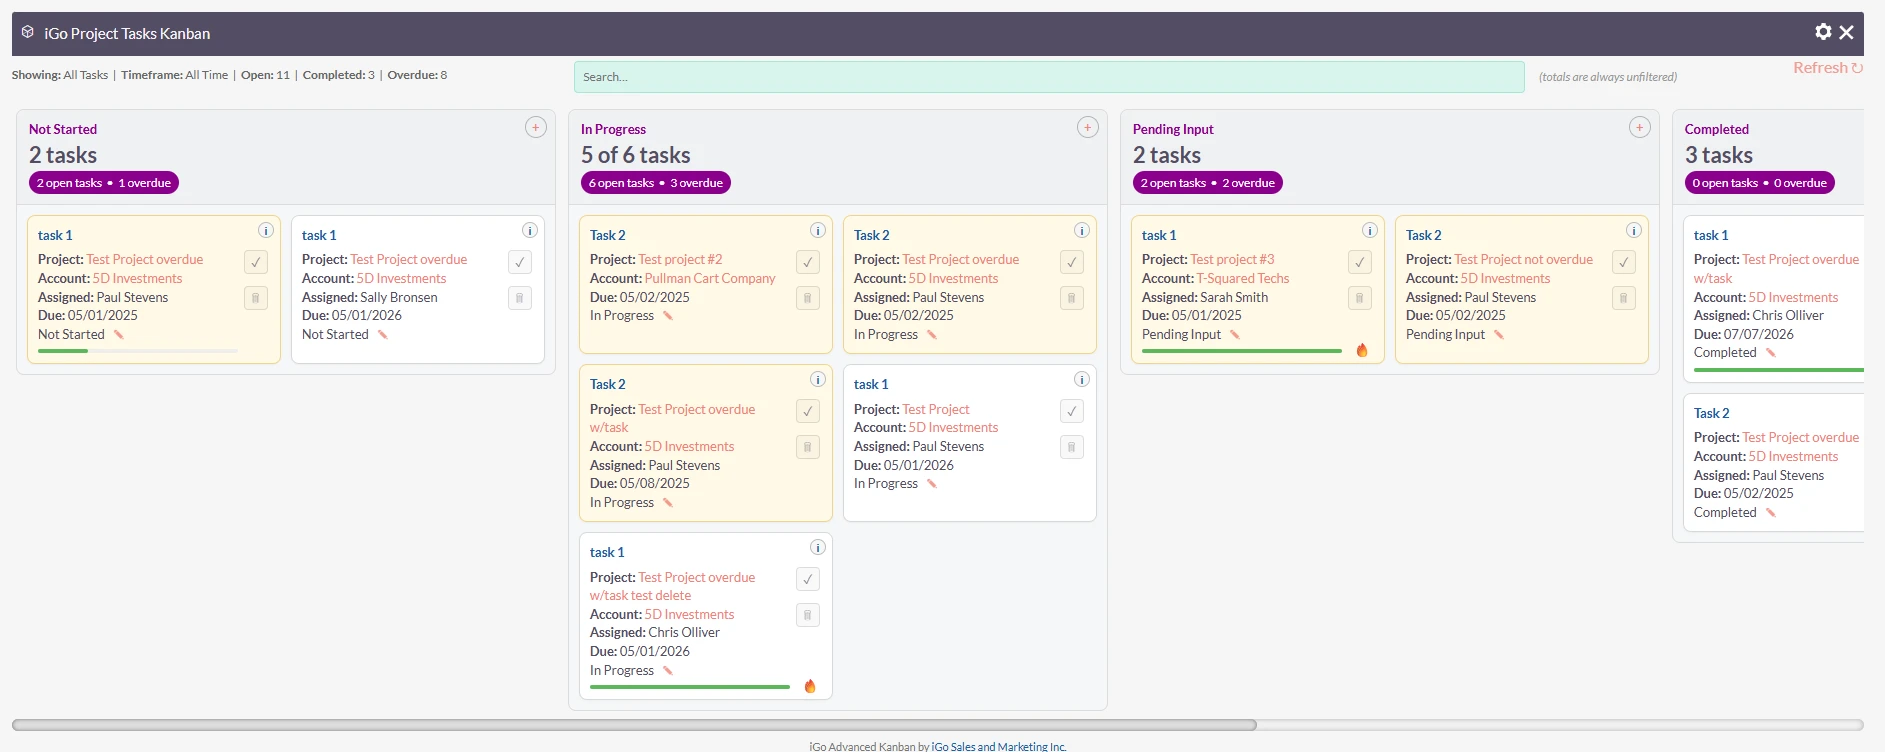Click the plus icon in Not Started column
1885x752 pixels.
[536, 127]
